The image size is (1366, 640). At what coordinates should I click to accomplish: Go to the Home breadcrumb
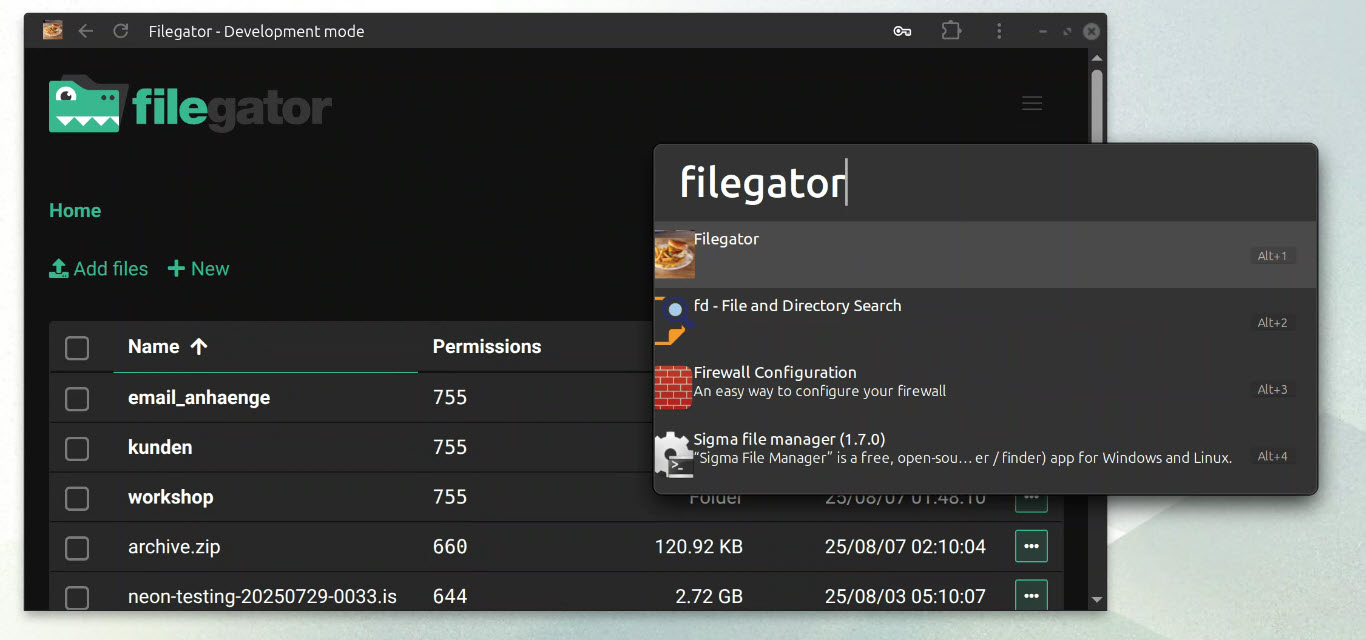pos(75,211)
